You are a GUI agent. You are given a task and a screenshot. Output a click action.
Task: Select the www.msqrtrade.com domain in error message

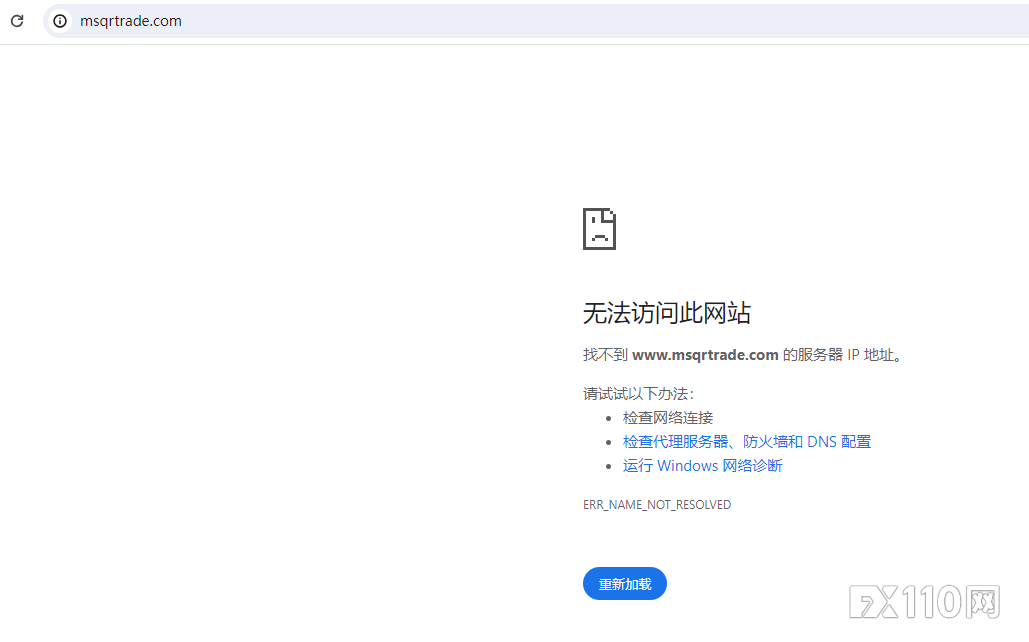705,355
